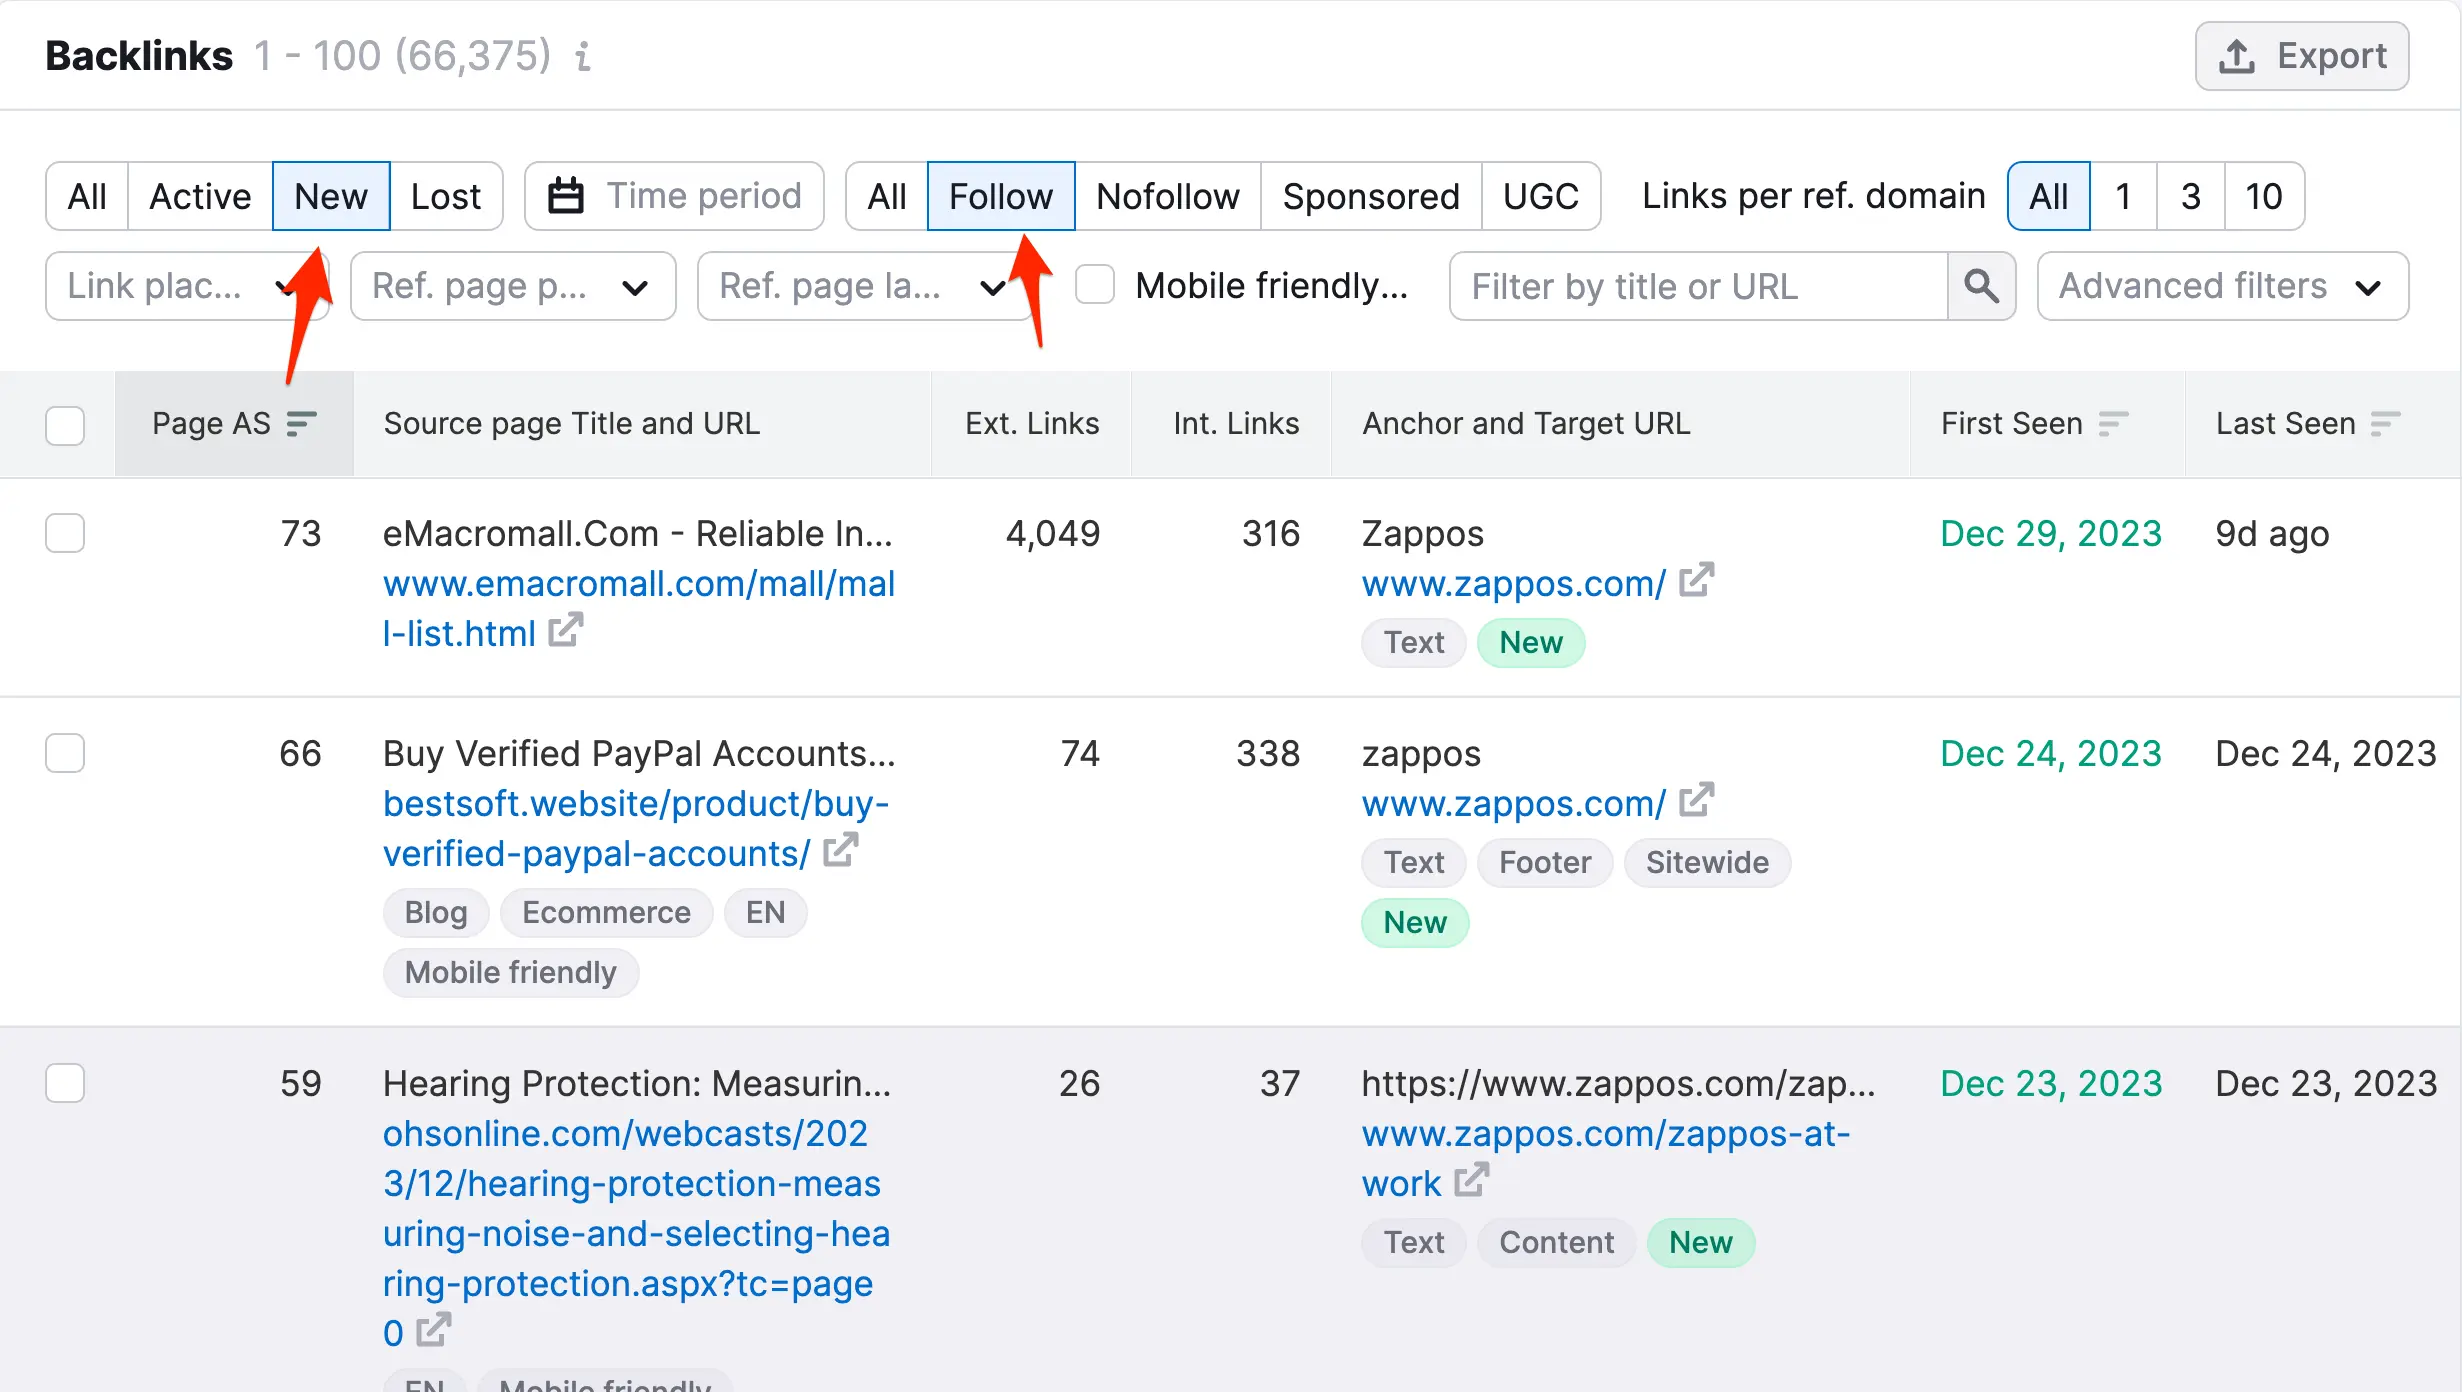The width and height of the screenshot is (2462, 1392).
Task: Click the search magnifier icon in URL filter
Action: (x=1980, y=286)
